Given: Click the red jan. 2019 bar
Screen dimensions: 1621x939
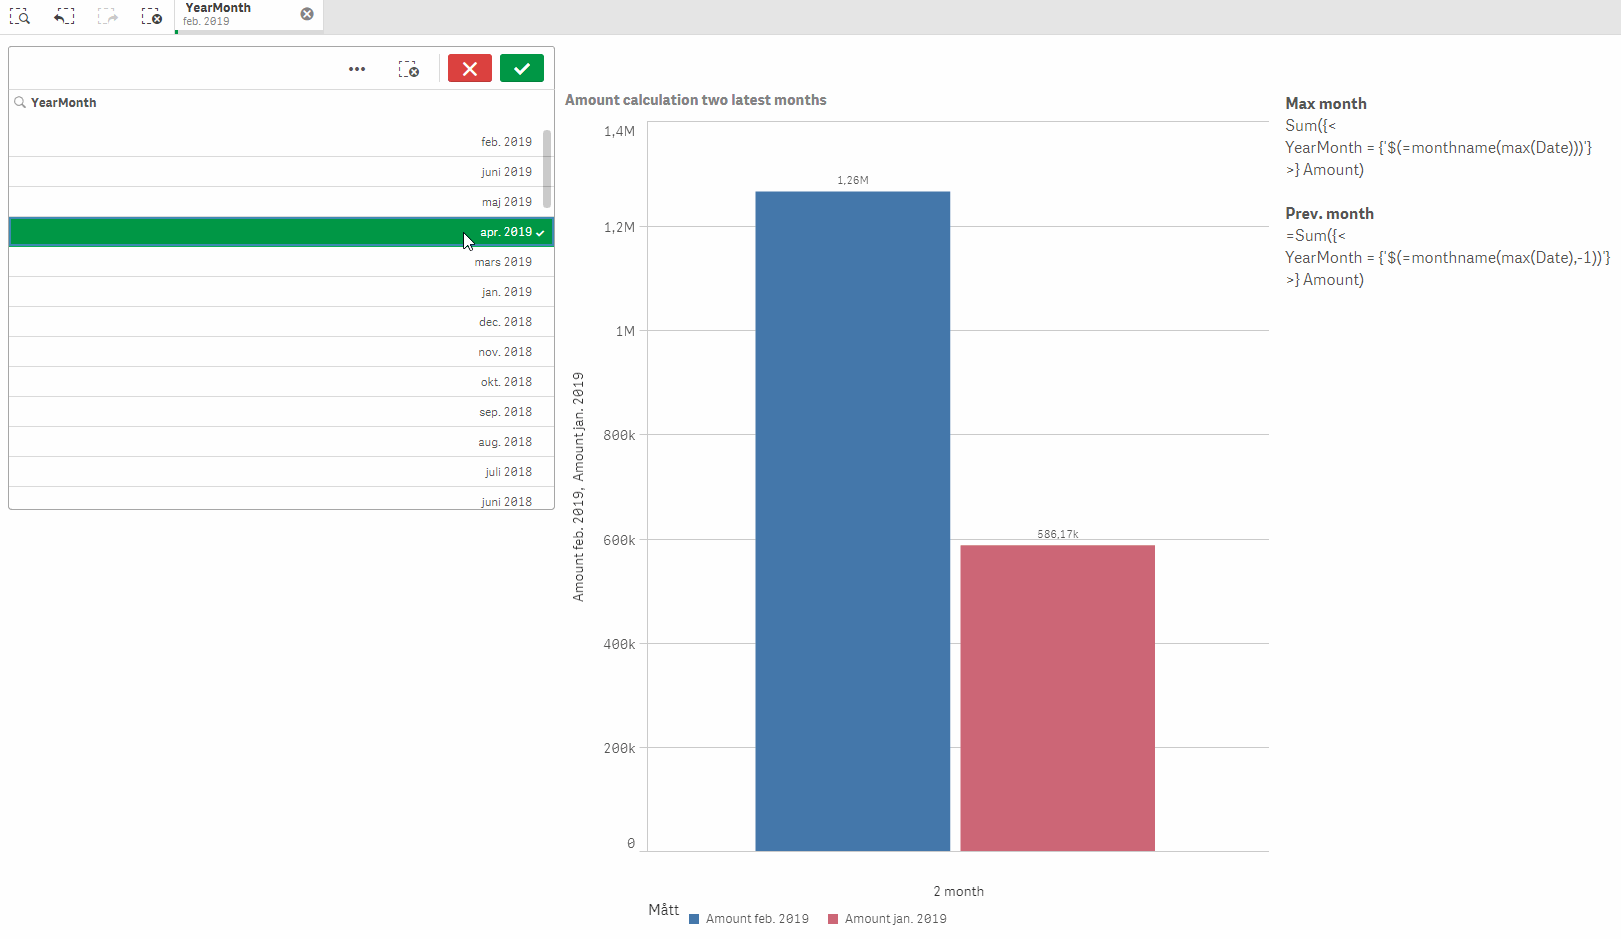Looking at the screenshot, I should click(x=1058, y=698).
